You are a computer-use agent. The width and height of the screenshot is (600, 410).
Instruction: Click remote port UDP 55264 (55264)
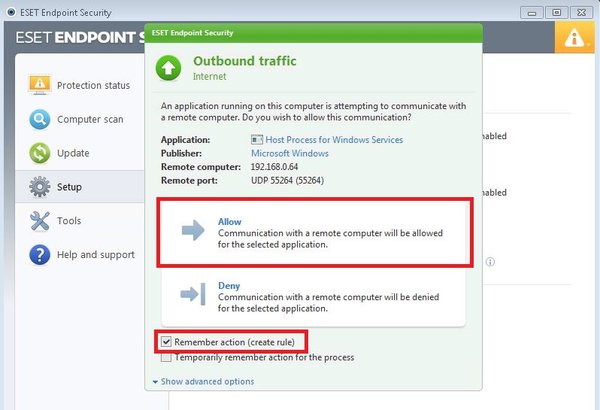[x=287, y=180]
